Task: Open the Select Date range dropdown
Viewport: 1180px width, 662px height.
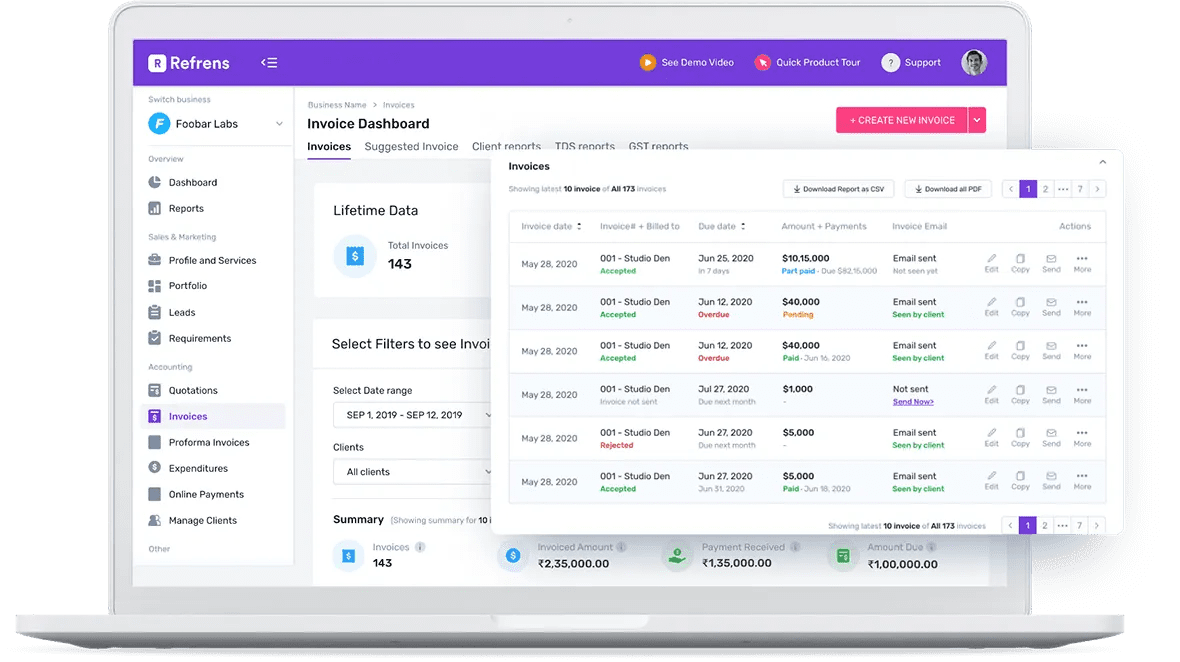Action: coord(414,415)
